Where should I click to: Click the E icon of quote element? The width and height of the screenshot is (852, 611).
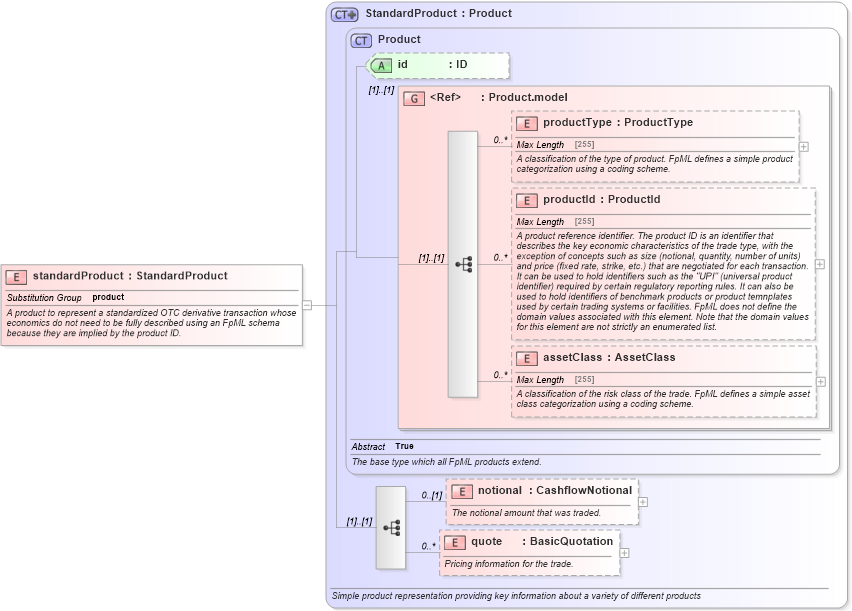[x=454, y=543]
